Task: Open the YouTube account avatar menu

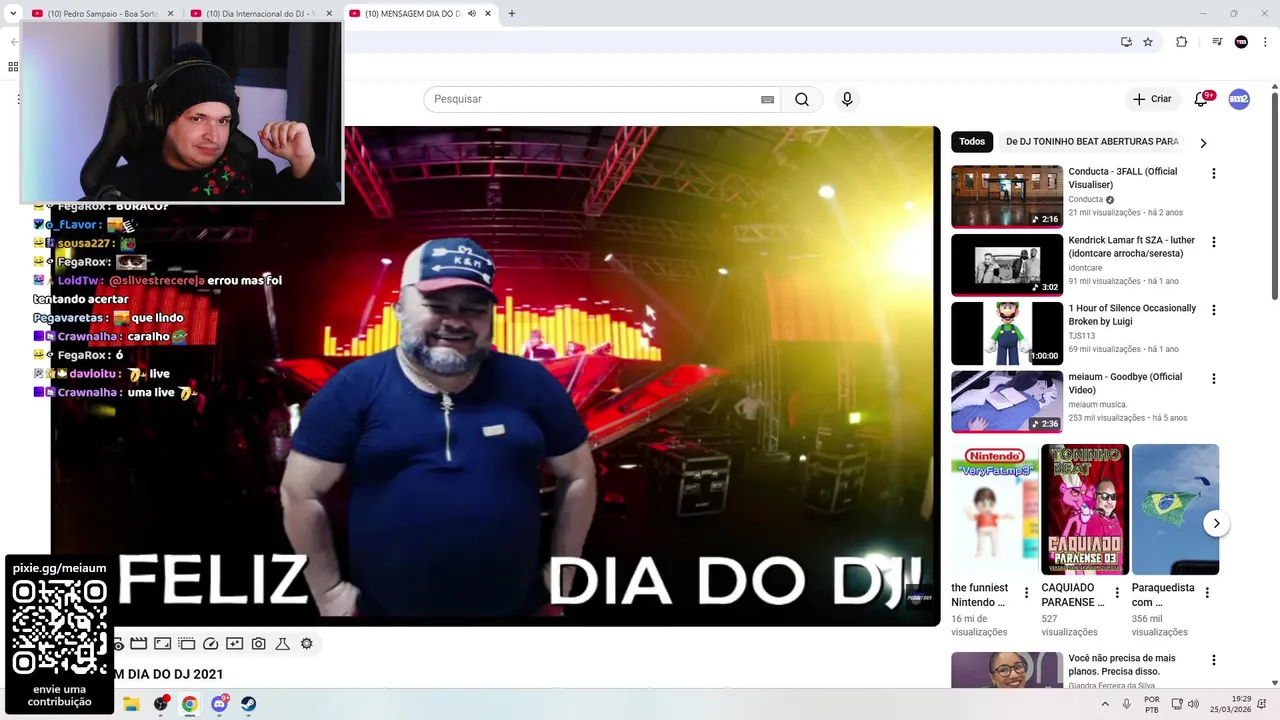Action: [1239, 99]
